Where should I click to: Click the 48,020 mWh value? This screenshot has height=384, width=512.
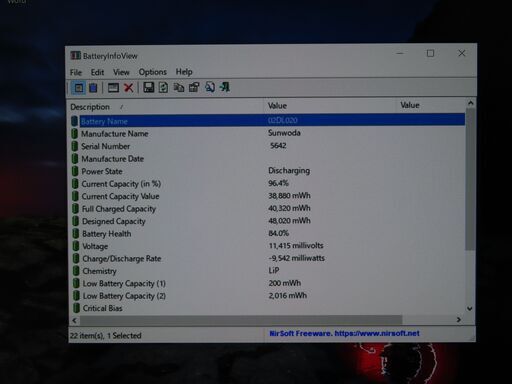[289, 221]
